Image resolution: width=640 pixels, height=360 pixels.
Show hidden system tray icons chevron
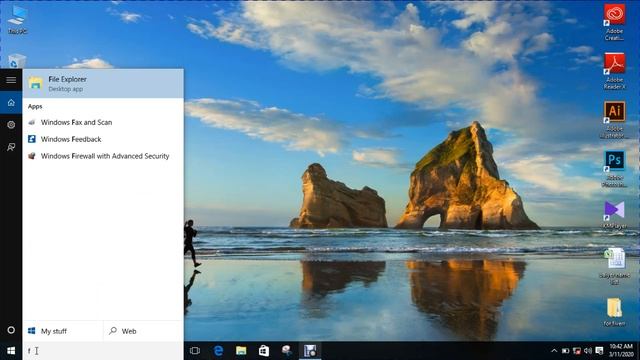(x=554, y=351)
